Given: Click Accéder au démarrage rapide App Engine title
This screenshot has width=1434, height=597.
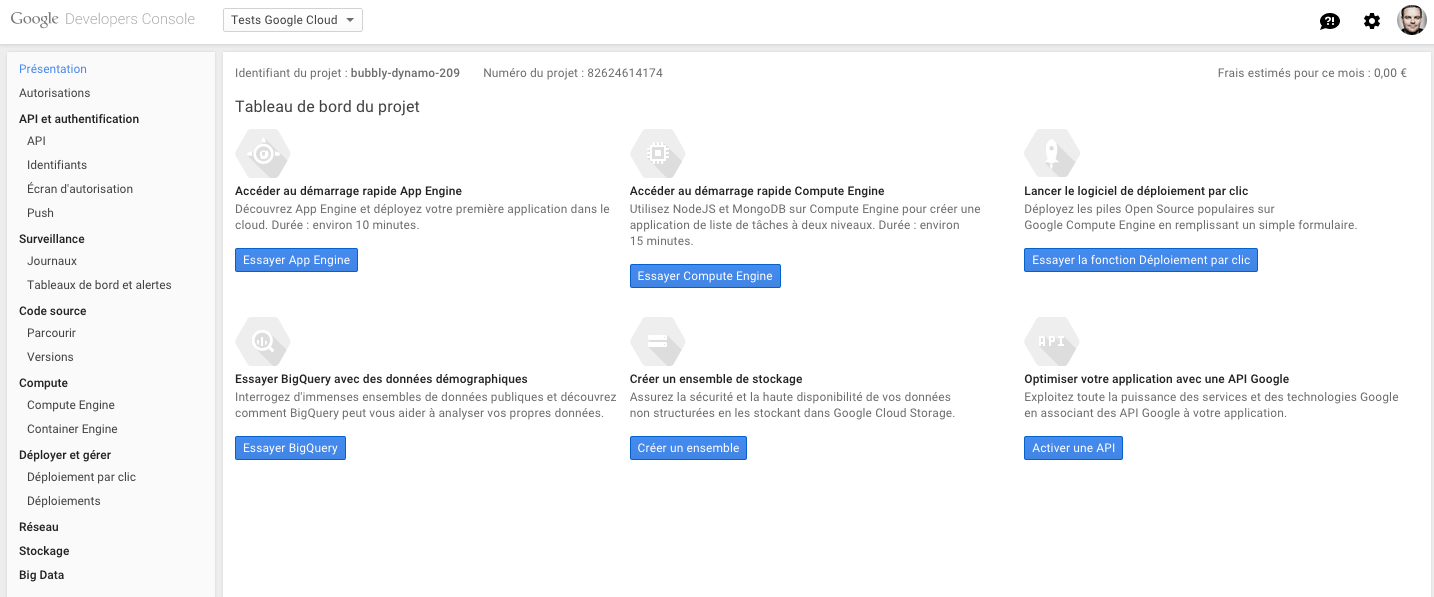Looking at the screenshot, I should coord(348,191).
